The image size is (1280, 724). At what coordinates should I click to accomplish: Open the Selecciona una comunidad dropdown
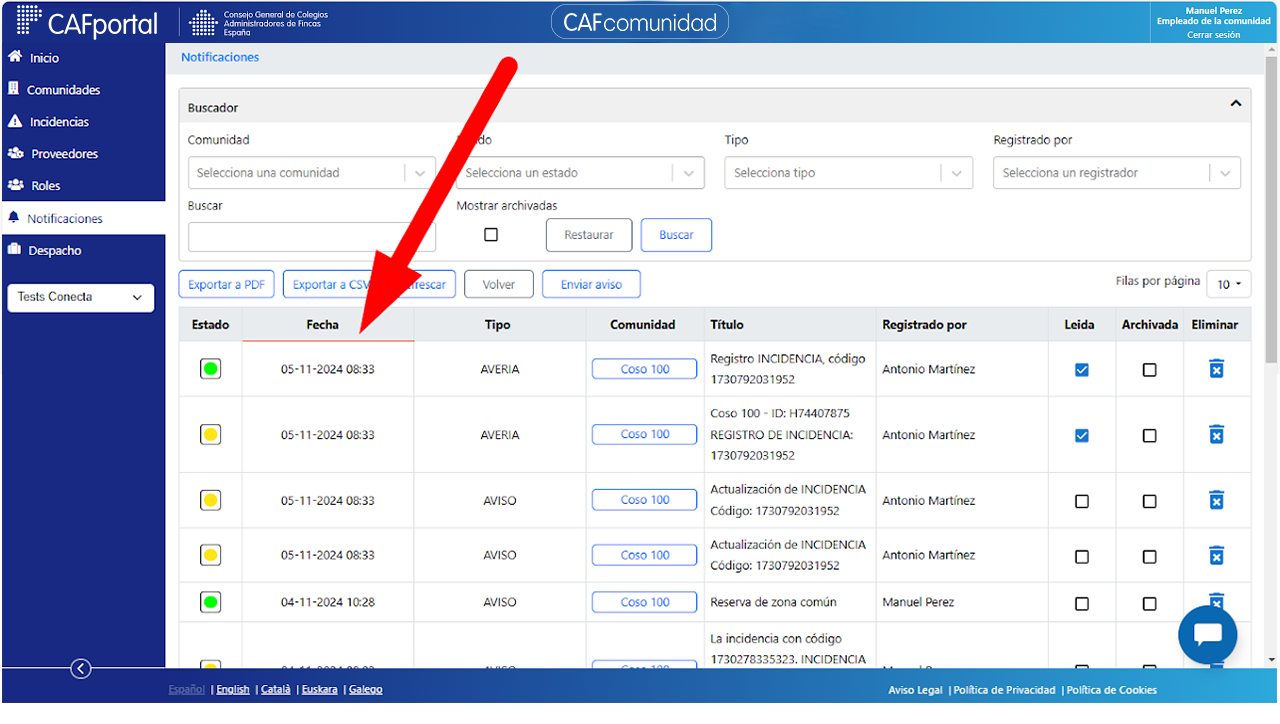point(312,173)
